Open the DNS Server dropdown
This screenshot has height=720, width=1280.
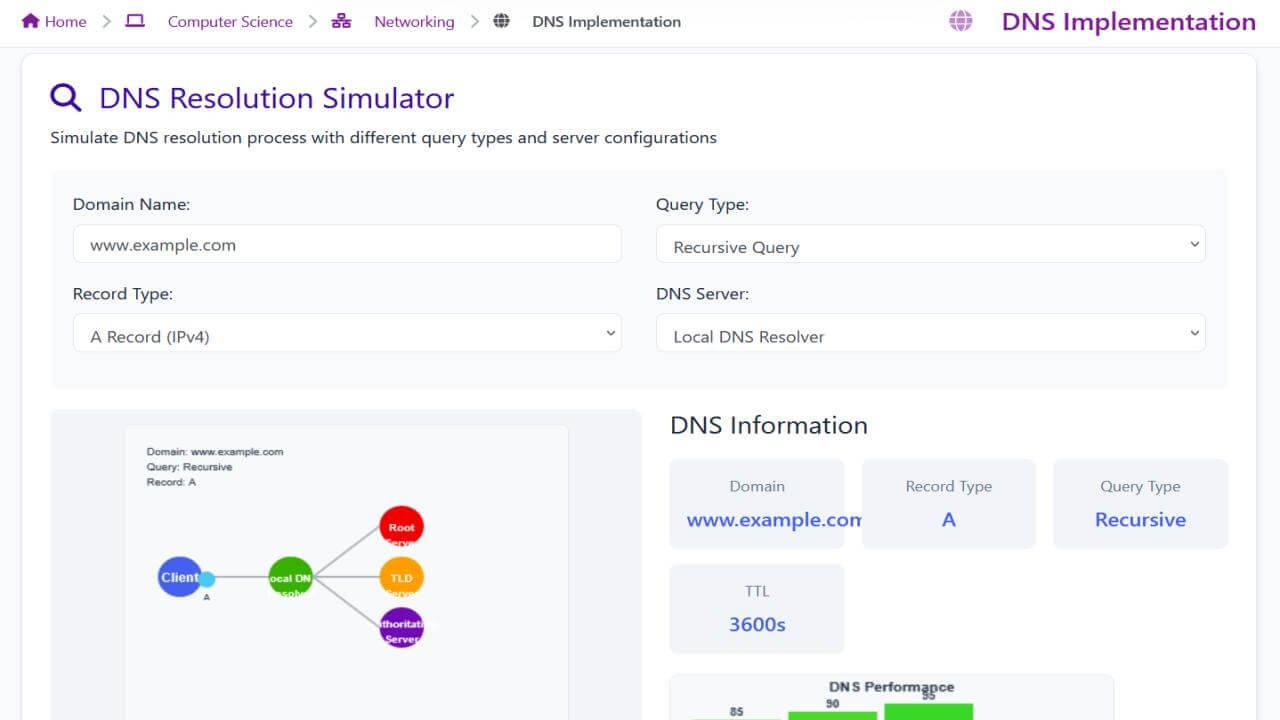point(930,334)
